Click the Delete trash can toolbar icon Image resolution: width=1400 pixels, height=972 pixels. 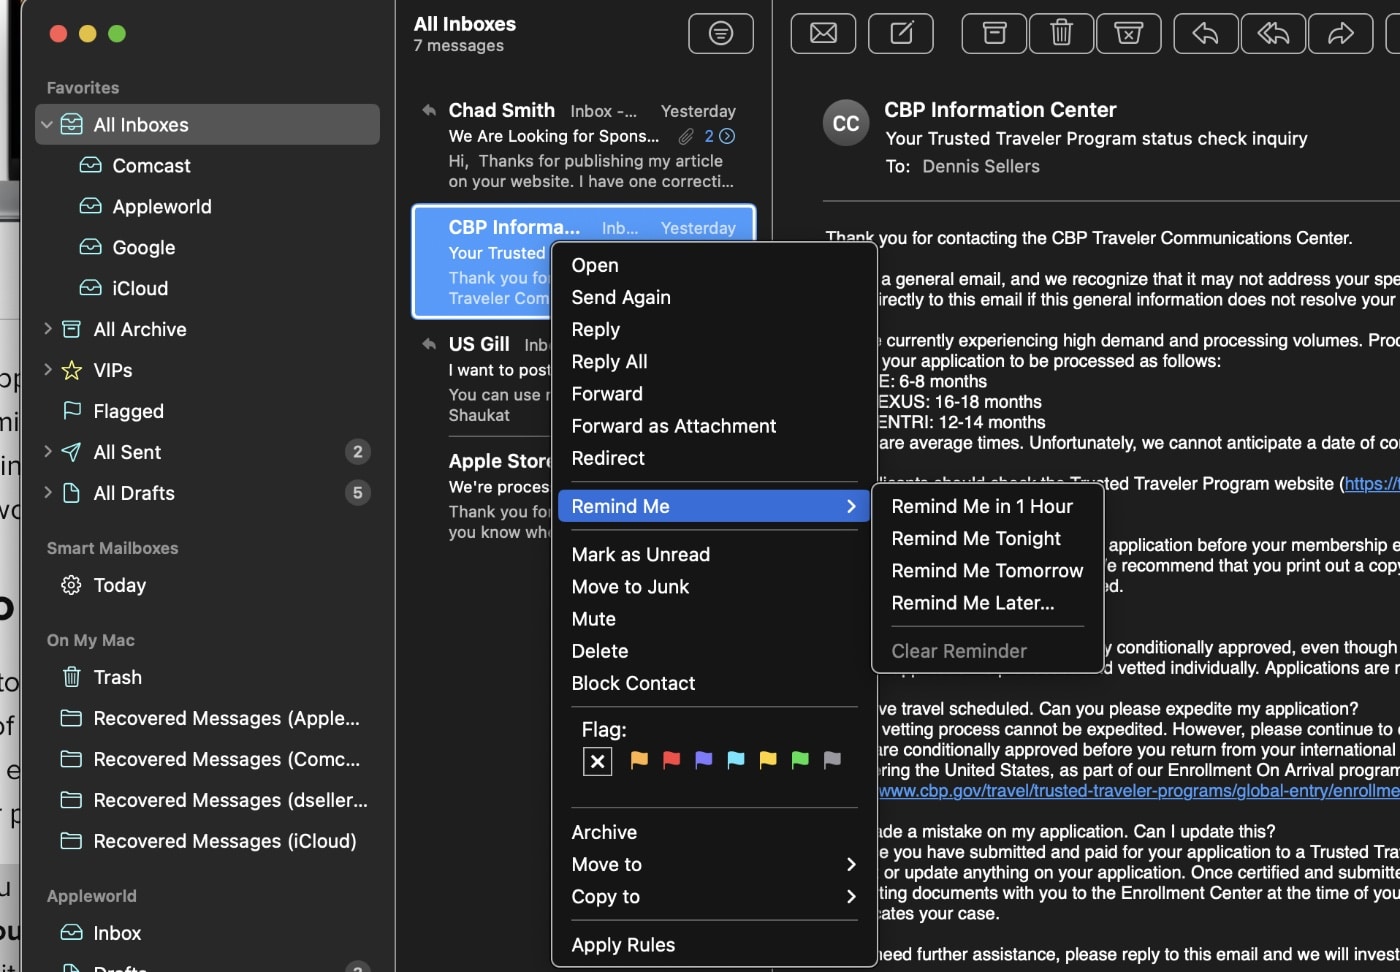pos(1061,34)
